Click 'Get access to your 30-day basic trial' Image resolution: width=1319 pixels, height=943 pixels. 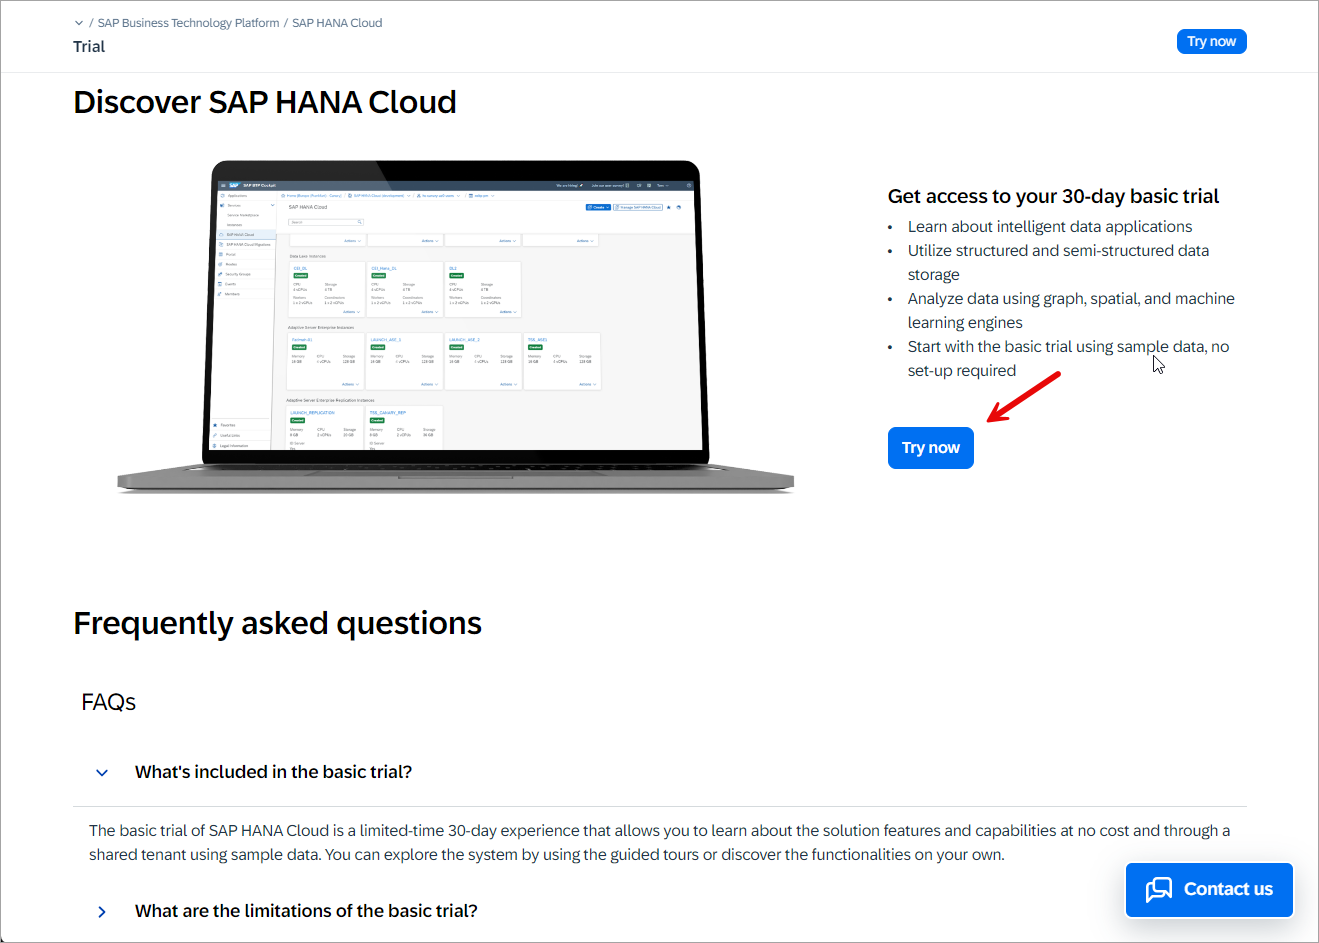click(x=1053, y=196)
